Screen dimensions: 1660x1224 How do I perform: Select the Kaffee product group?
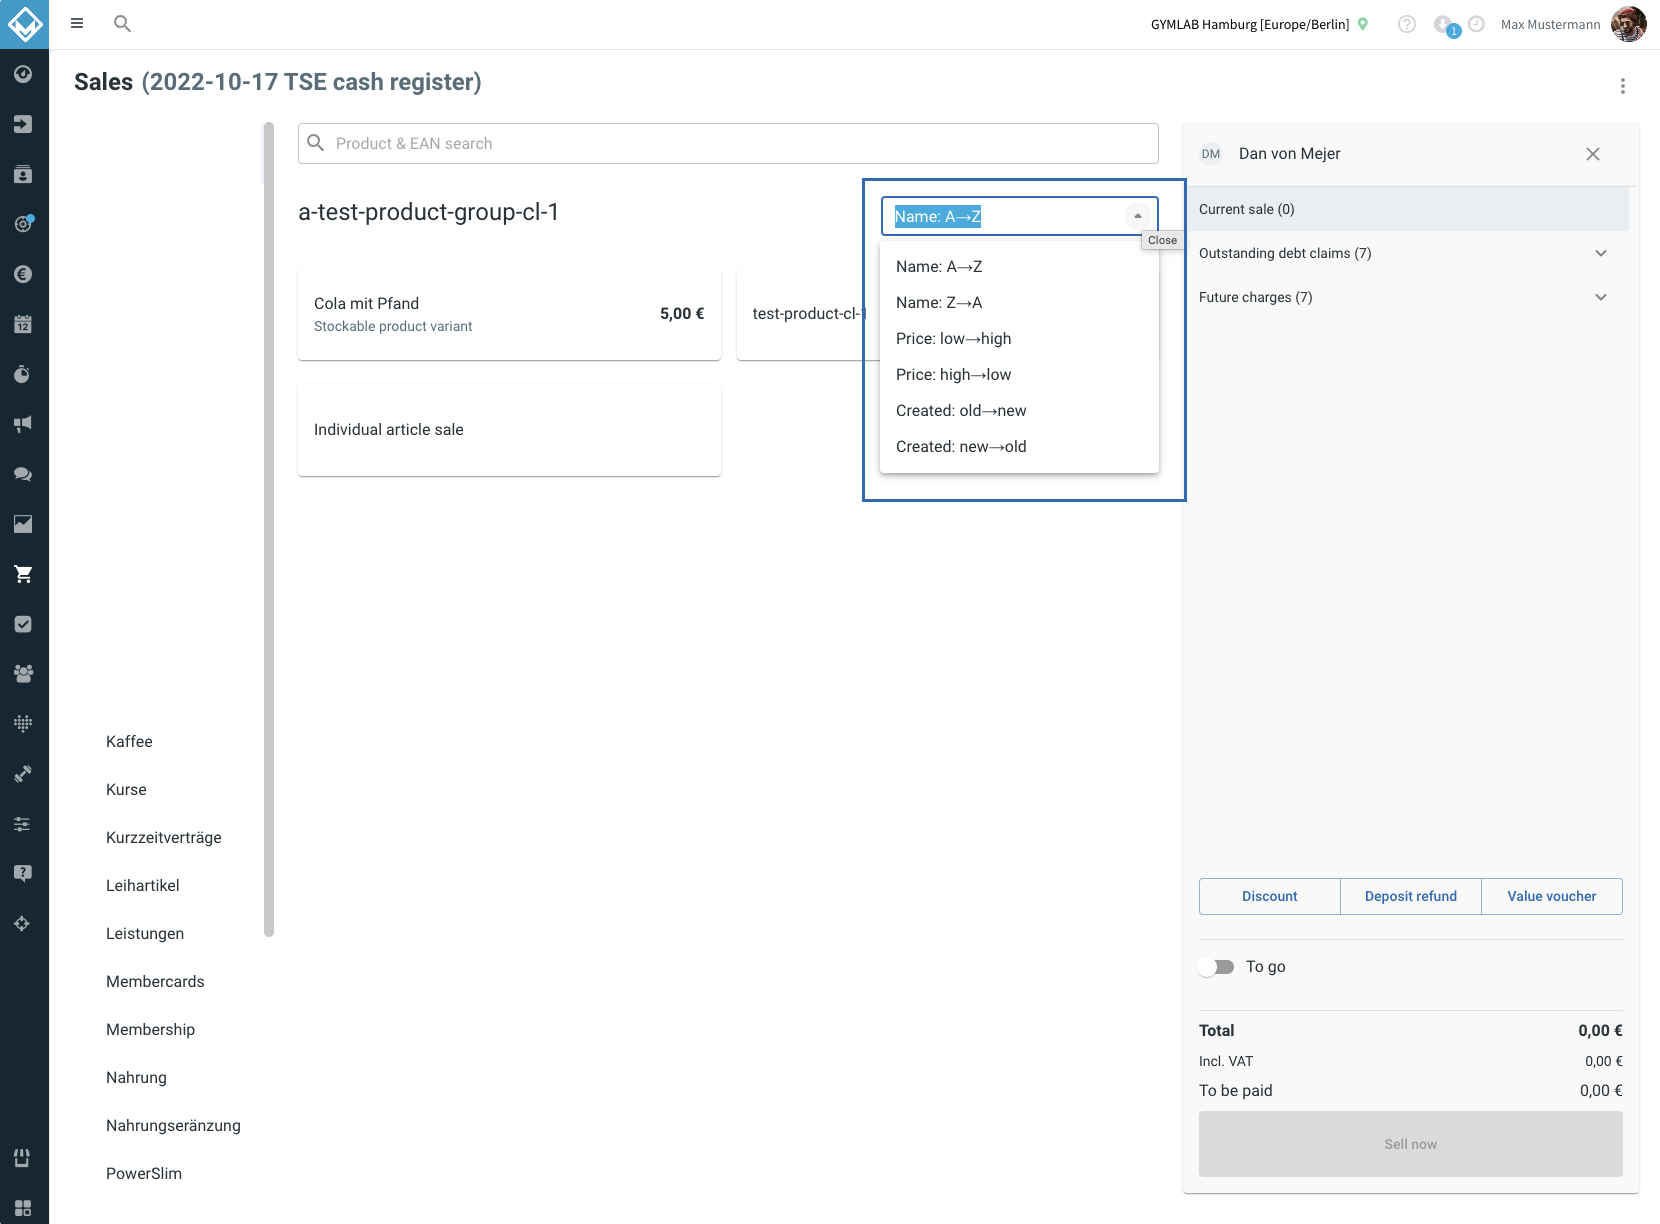[x=129, y=742]
